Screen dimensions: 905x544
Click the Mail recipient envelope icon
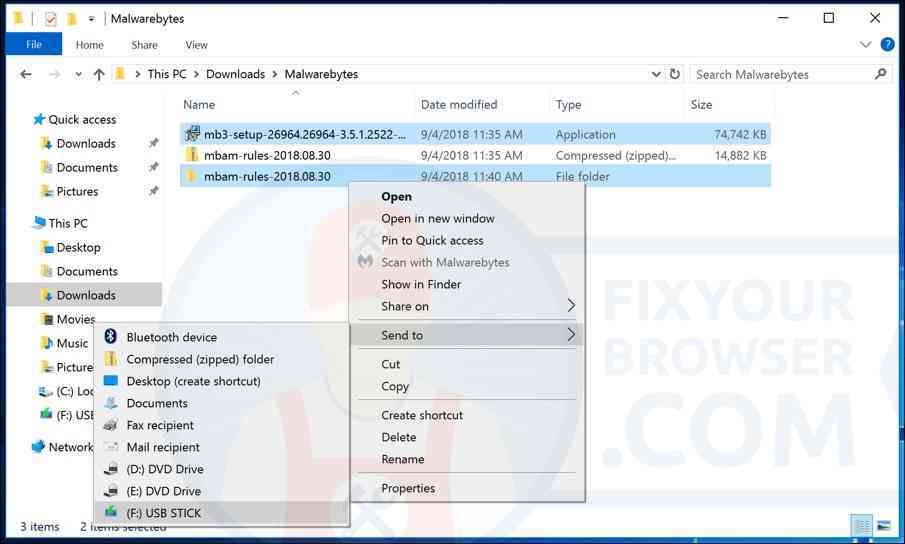coord(110,447)
